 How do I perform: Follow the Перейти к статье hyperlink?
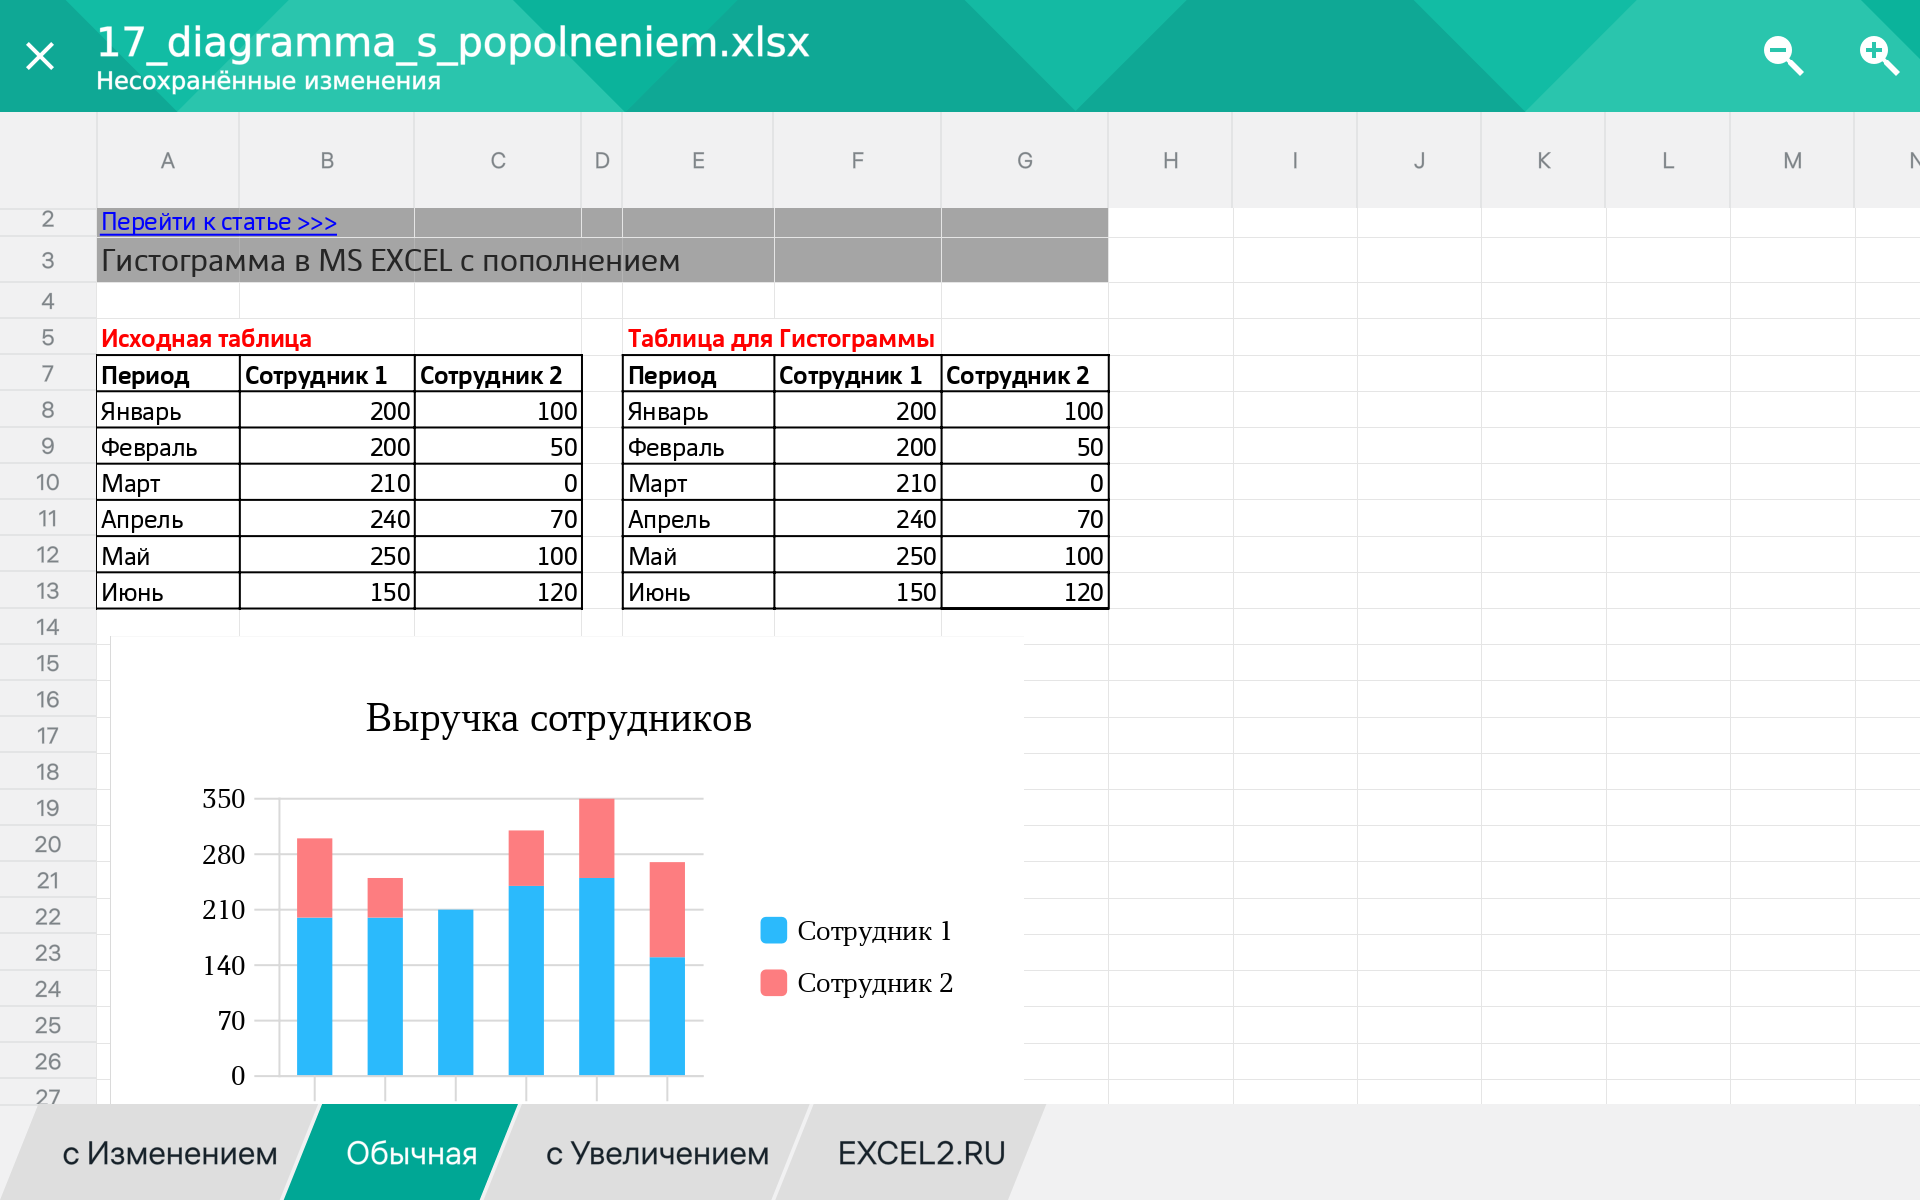[217, 221]
